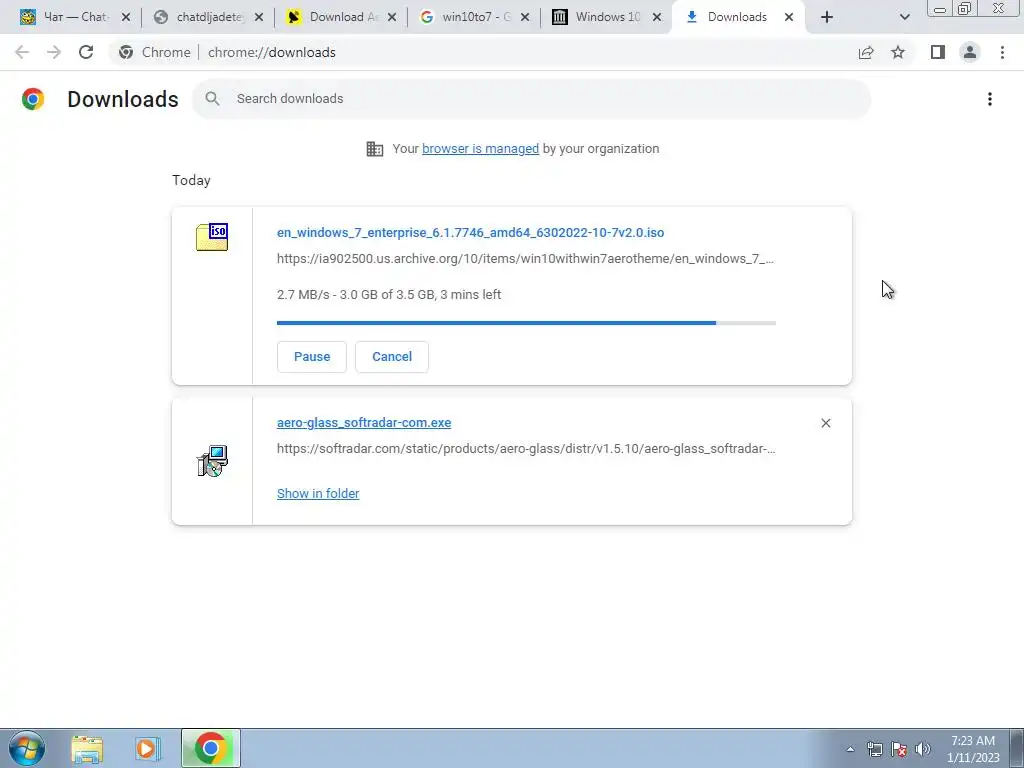Open the Action Center flag icon
Screen dimensions: 1024x768
pos(899,749)
